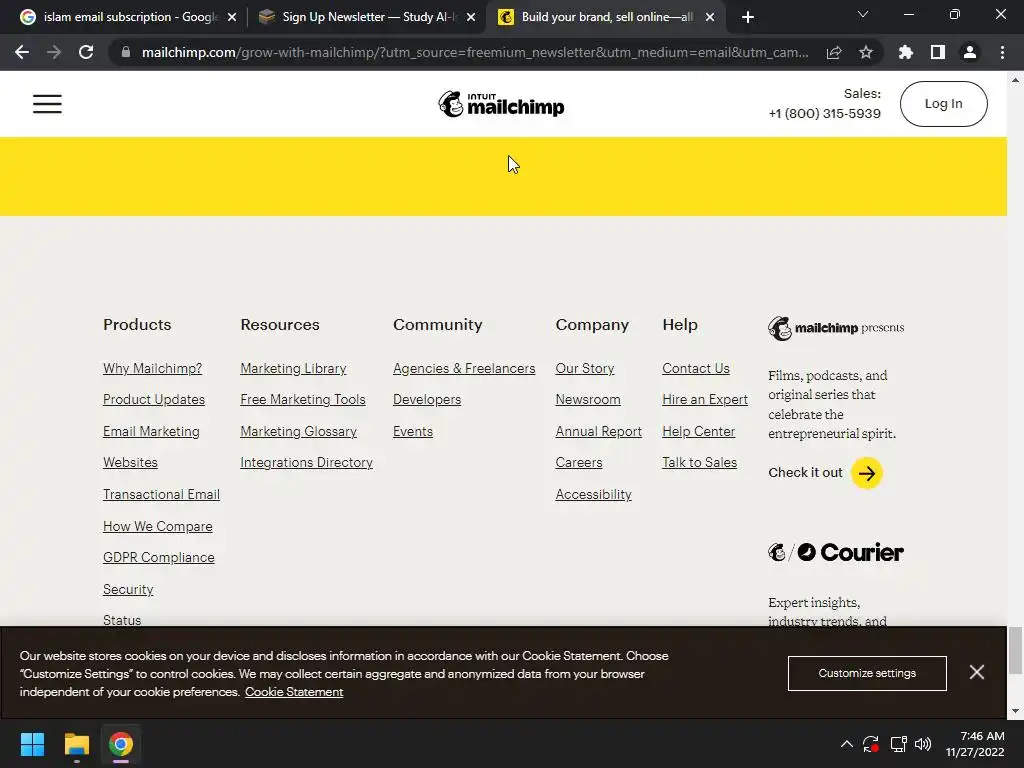Open the Free Marketing Tools link
This screenshot has height=768, width=1024.
tap(303, 400)
